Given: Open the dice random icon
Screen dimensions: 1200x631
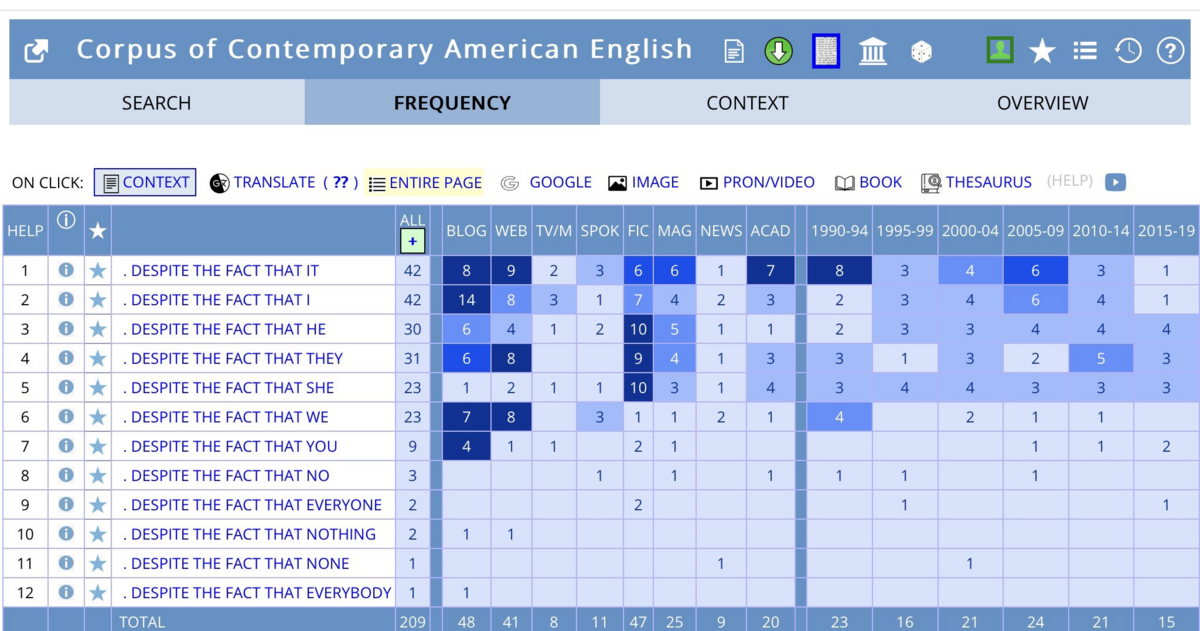Looking at the screenshot, I should click(x=921, y=51).
